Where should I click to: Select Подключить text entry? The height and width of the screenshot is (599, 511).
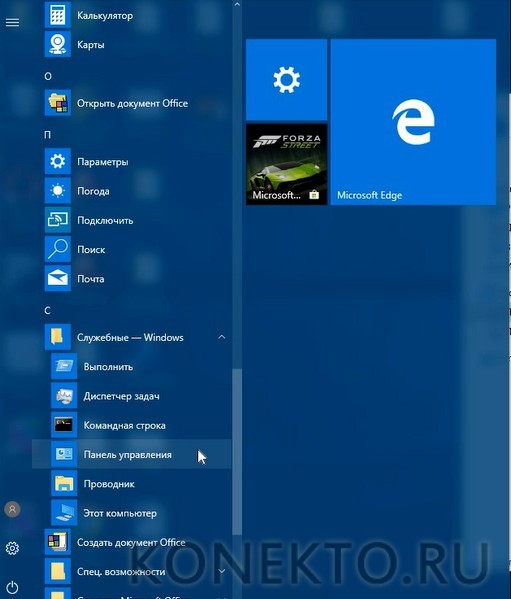point(105,220)
